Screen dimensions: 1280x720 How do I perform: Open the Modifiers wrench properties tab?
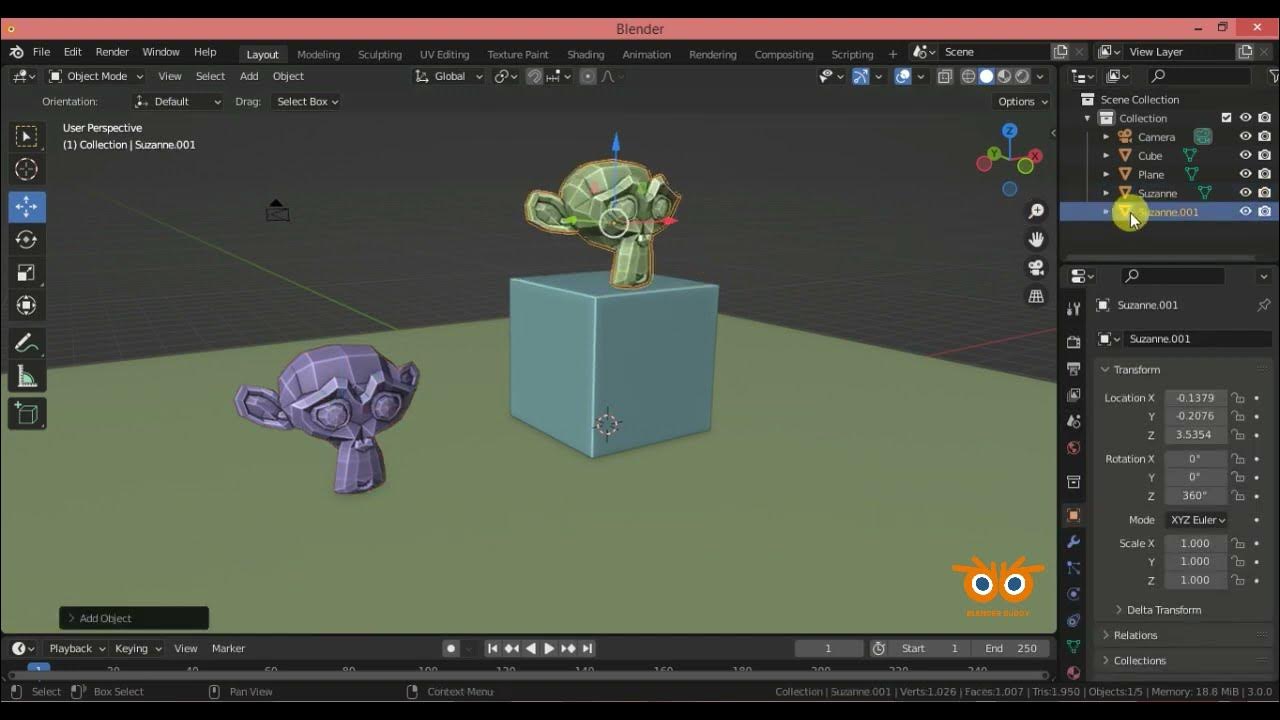click(1074, 542)
